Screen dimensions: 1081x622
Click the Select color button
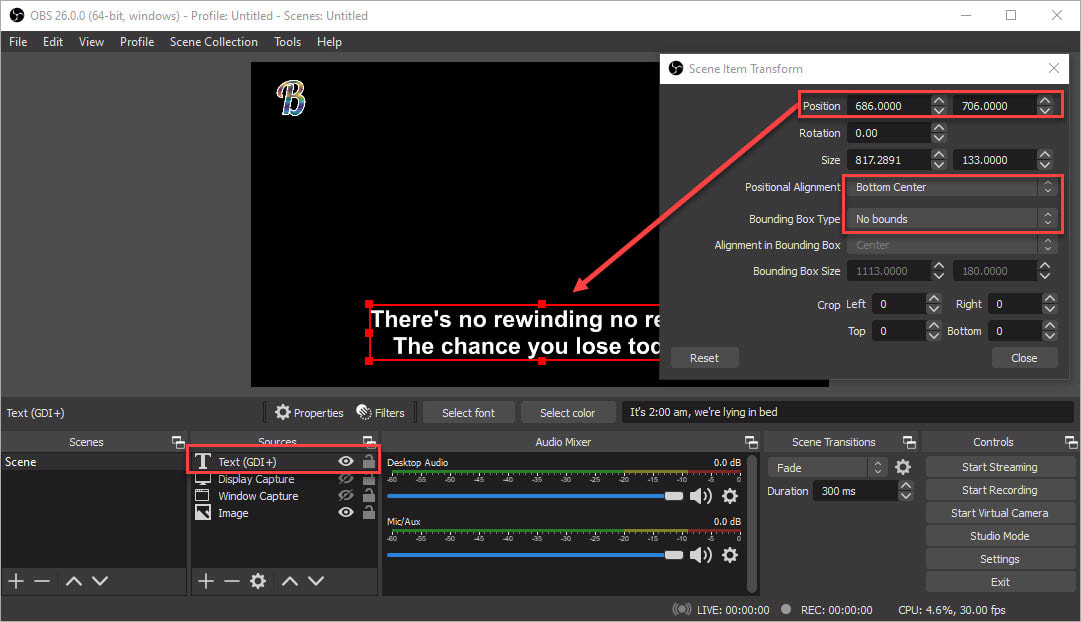click(x=567, y=412)
